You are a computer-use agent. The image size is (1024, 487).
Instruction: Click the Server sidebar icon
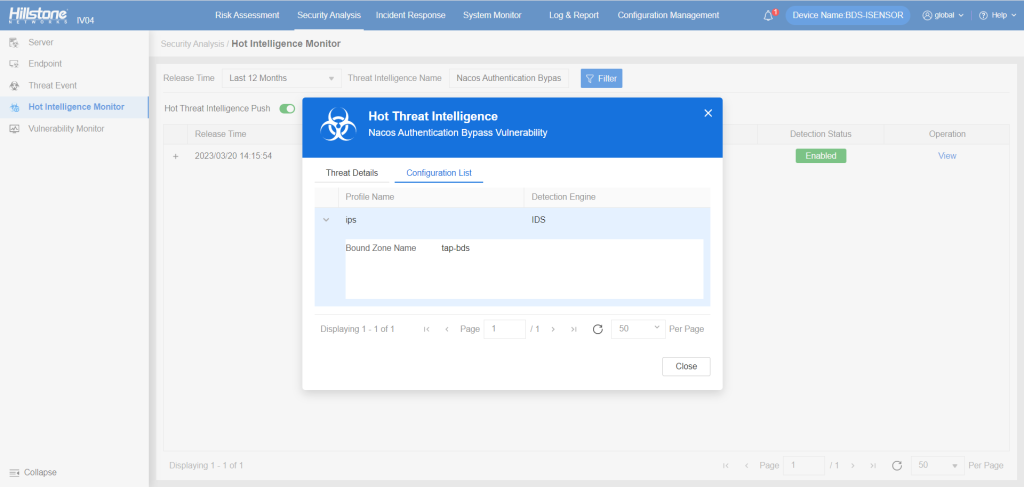(14, 42)
